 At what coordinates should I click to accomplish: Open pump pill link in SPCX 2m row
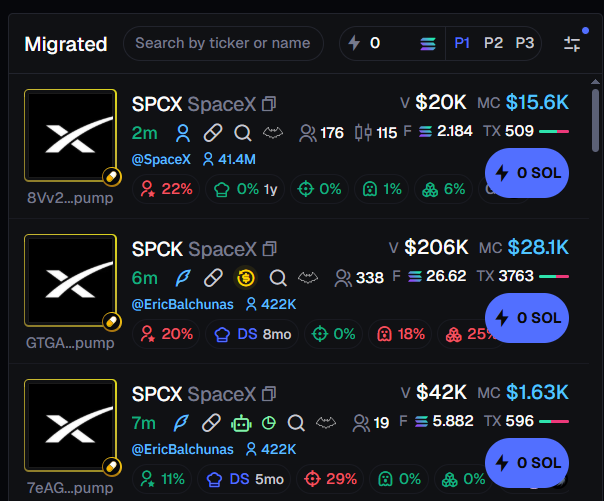[213, 133]
